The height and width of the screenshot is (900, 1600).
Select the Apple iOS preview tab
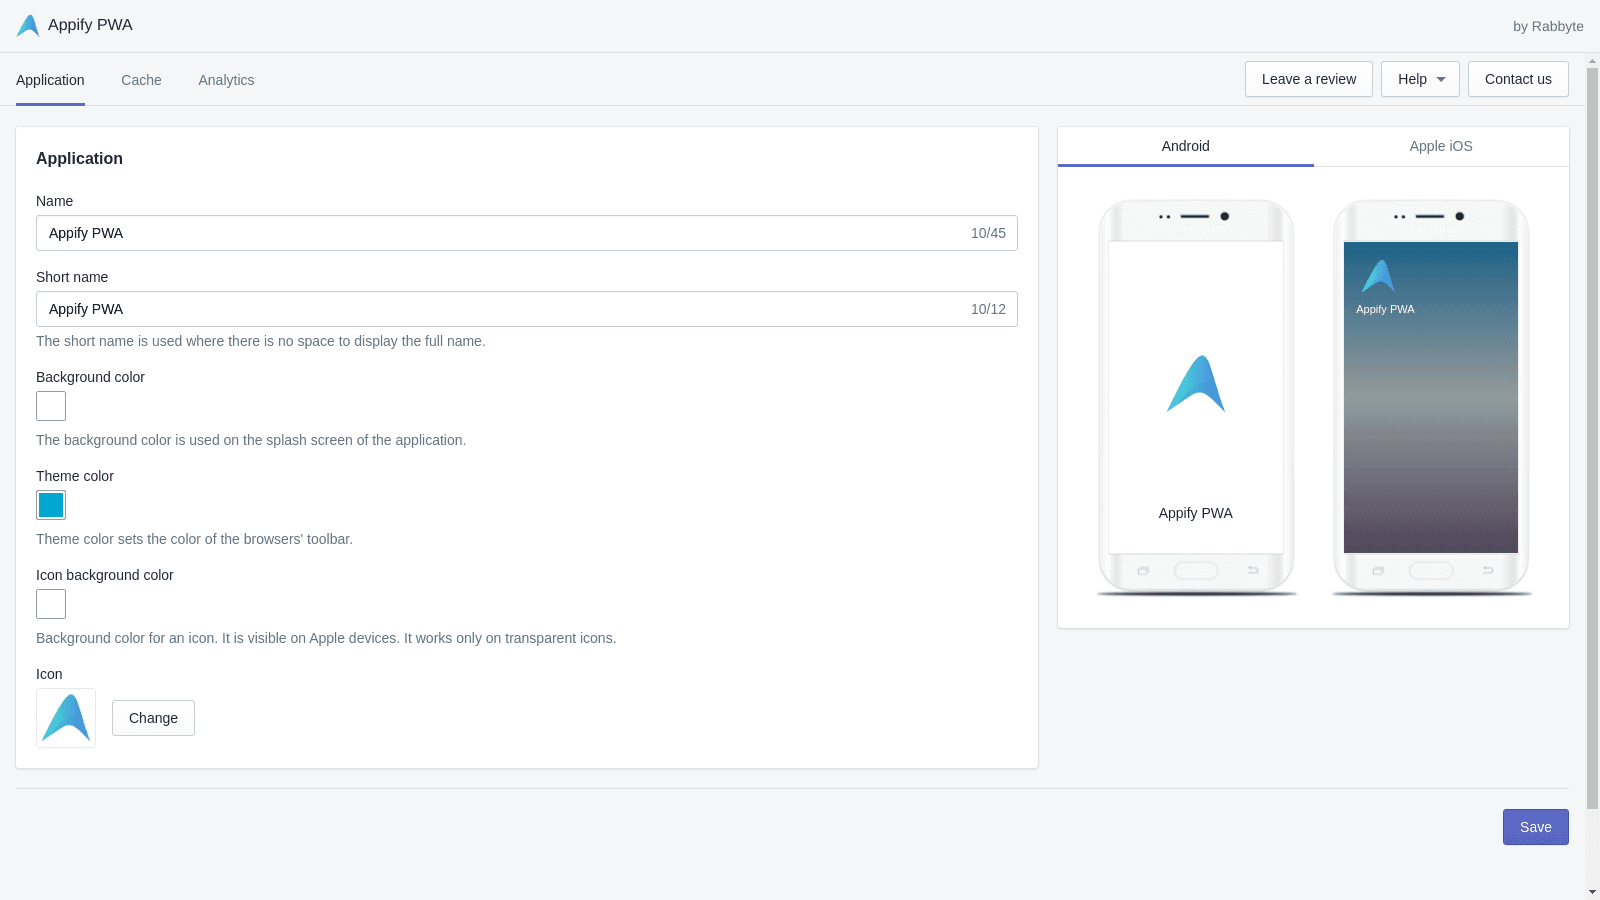coord(1441,146)
